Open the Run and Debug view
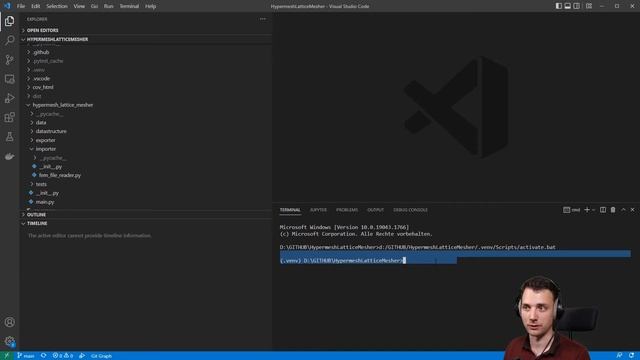 pyautogui.click(x=9, y=98)
